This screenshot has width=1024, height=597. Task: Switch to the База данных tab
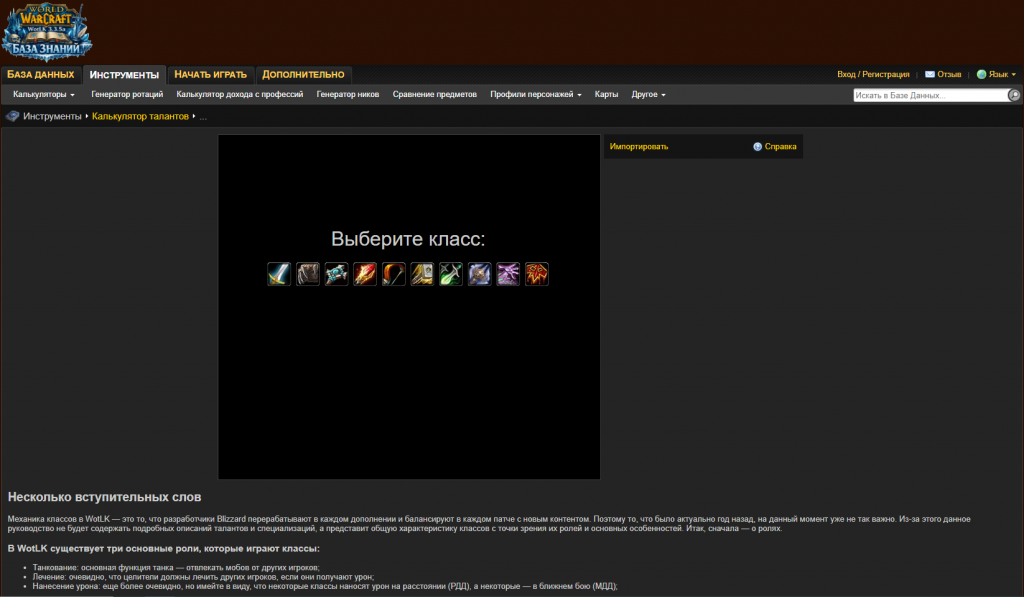click(x=41, y=75)
